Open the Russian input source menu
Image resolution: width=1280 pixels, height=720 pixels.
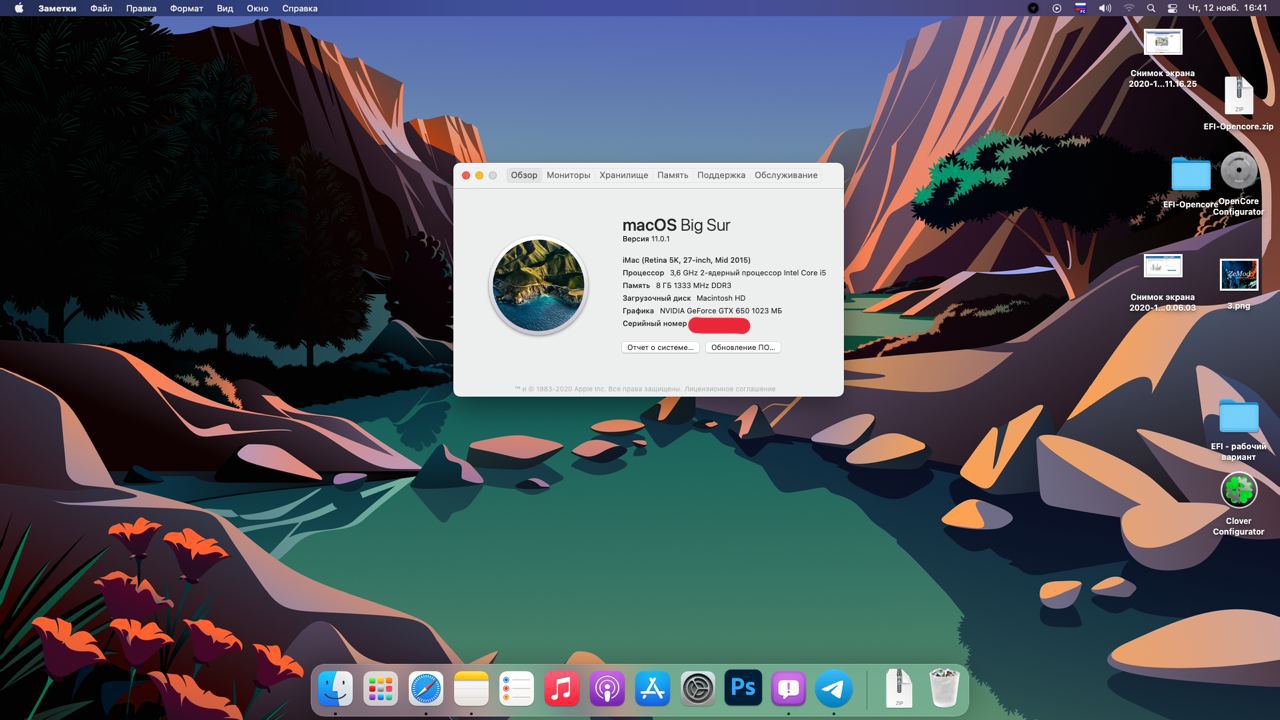click(x=1081, y=8)
